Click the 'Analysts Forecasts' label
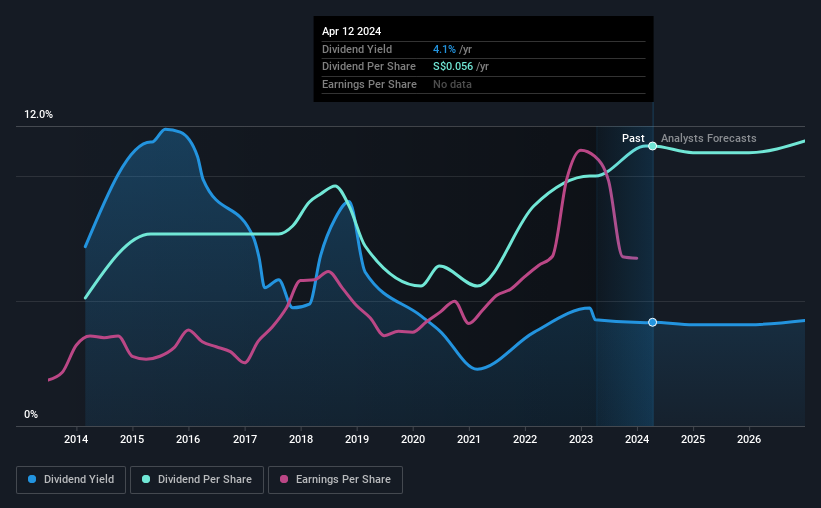 pos(708,138)
